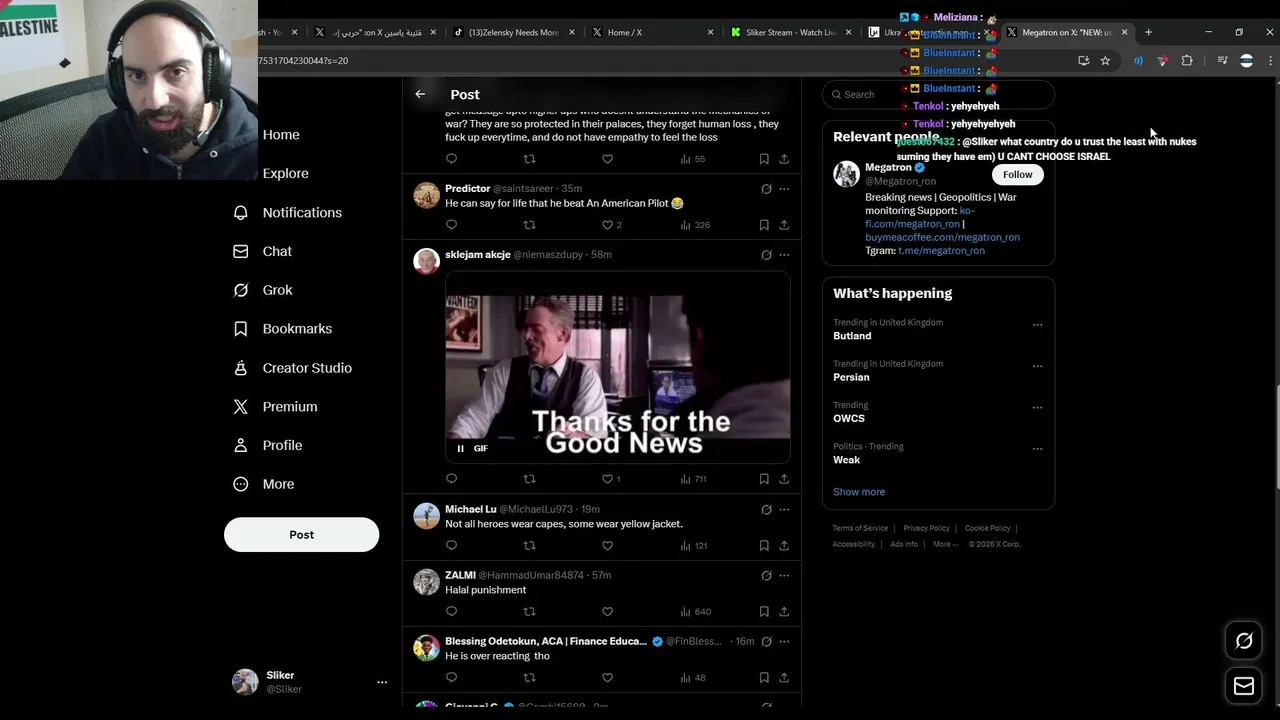Open options for OWCS trend

click(1037, 407)
